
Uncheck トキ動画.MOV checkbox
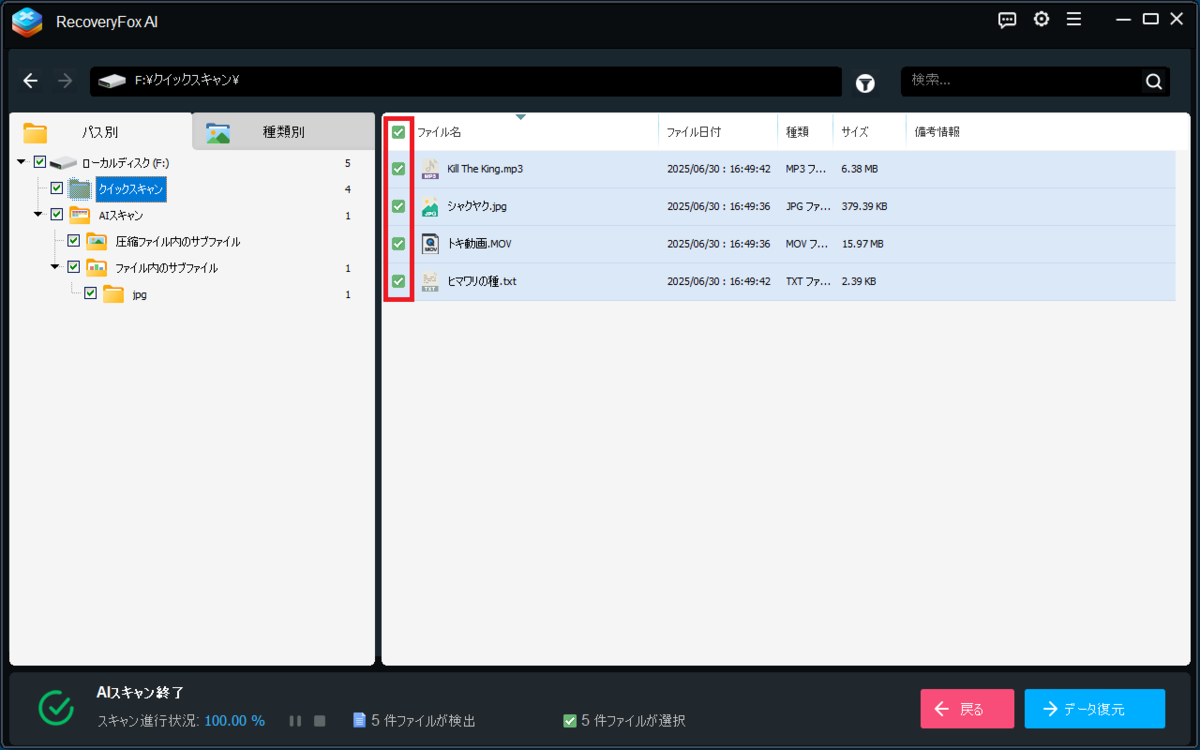398,243
